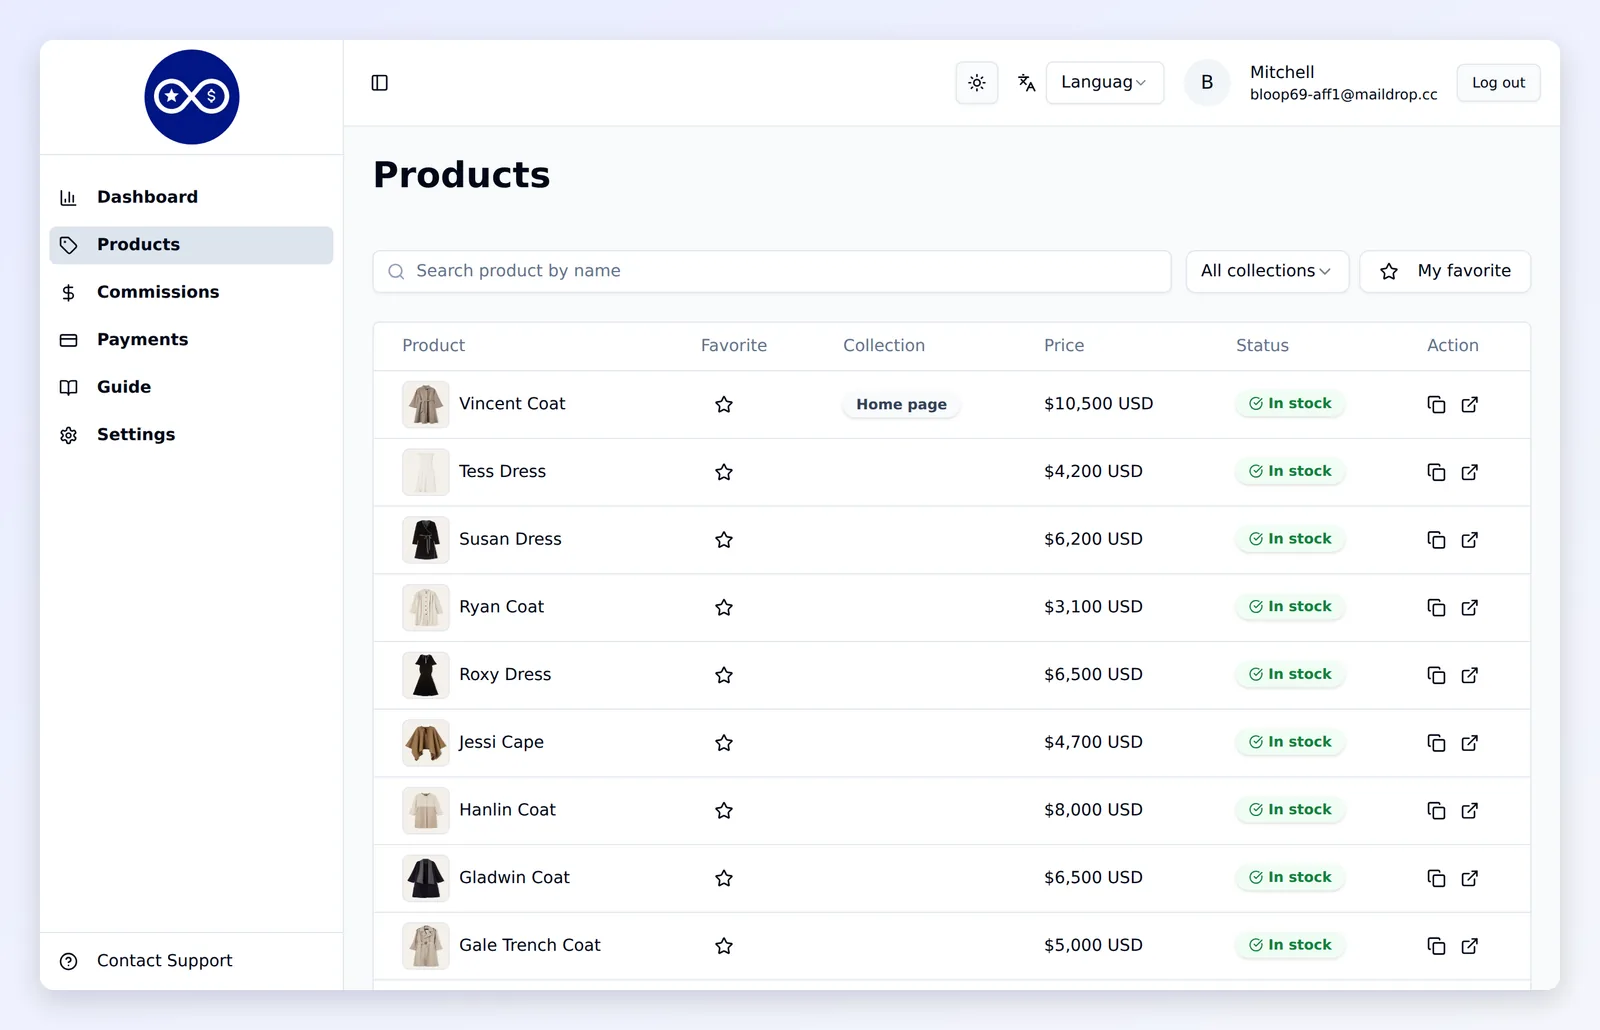This screenshot has width=1600, height=1030.
Task: Favorite the Gladwin Coat with star
Action: (724, 878)
